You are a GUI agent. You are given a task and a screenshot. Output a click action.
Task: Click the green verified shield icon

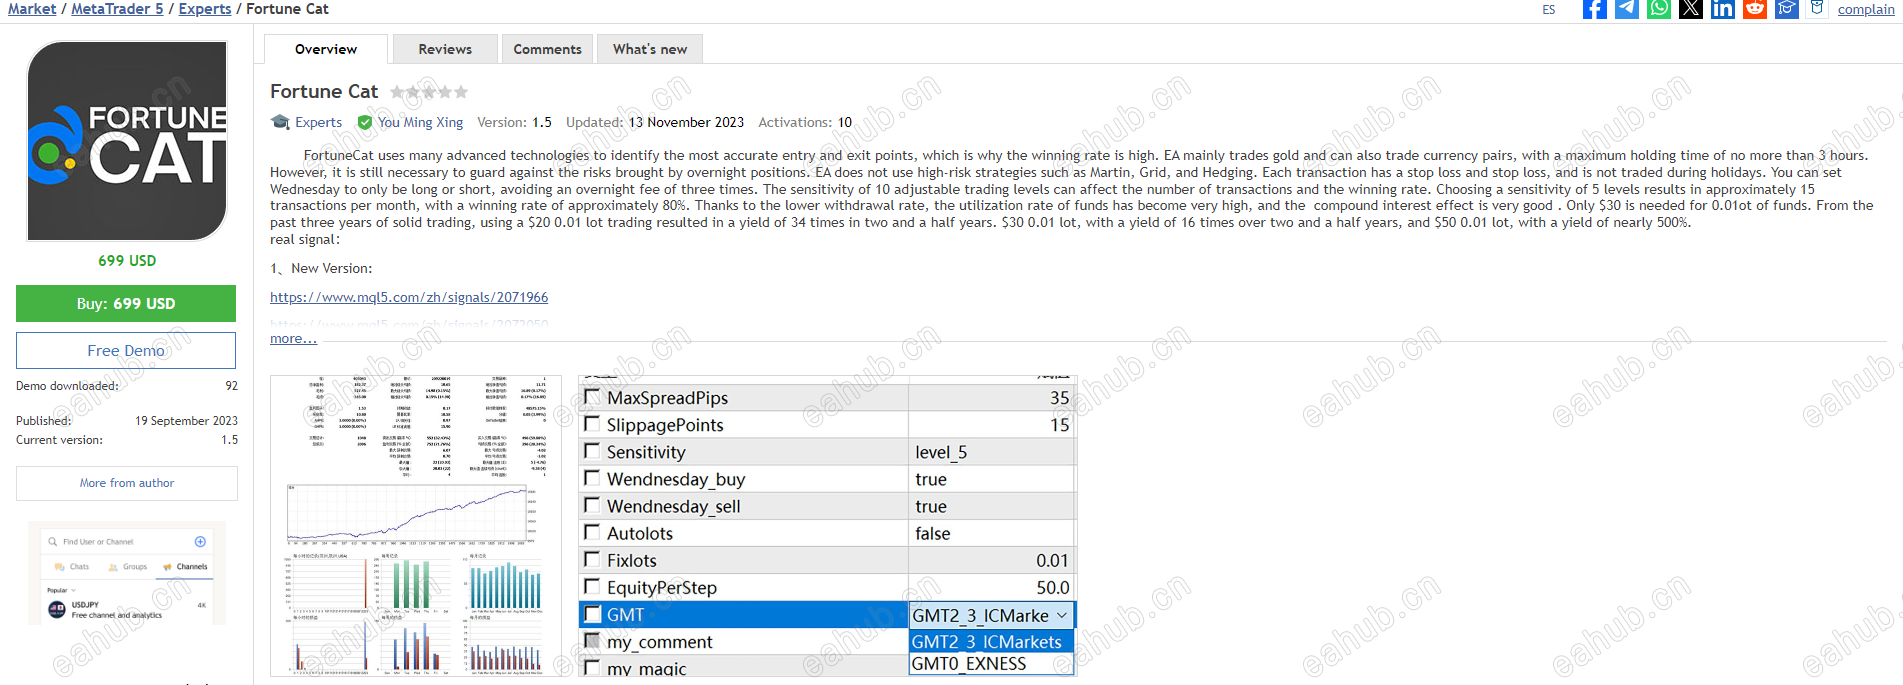tap(365, 122)
